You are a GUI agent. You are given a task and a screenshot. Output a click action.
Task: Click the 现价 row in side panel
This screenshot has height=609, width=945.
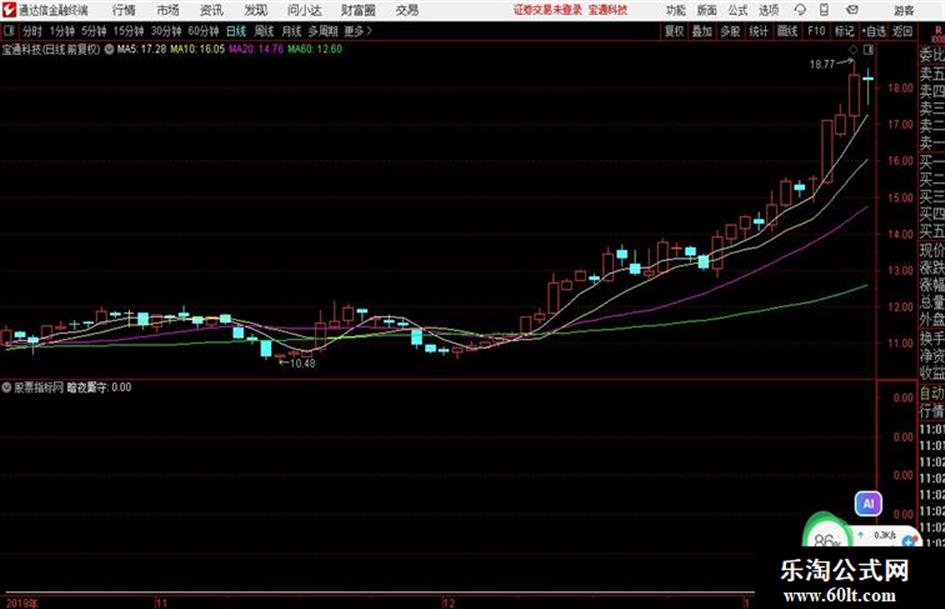point(932,250)
